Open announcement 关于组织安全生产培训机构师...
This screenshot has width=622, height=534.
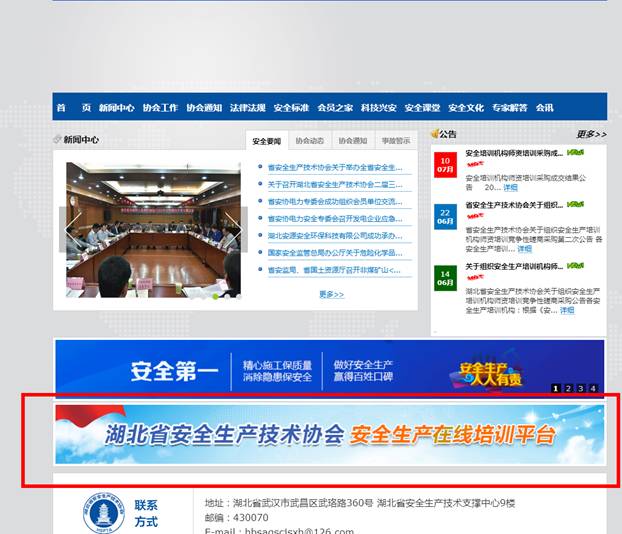point(514,267)
